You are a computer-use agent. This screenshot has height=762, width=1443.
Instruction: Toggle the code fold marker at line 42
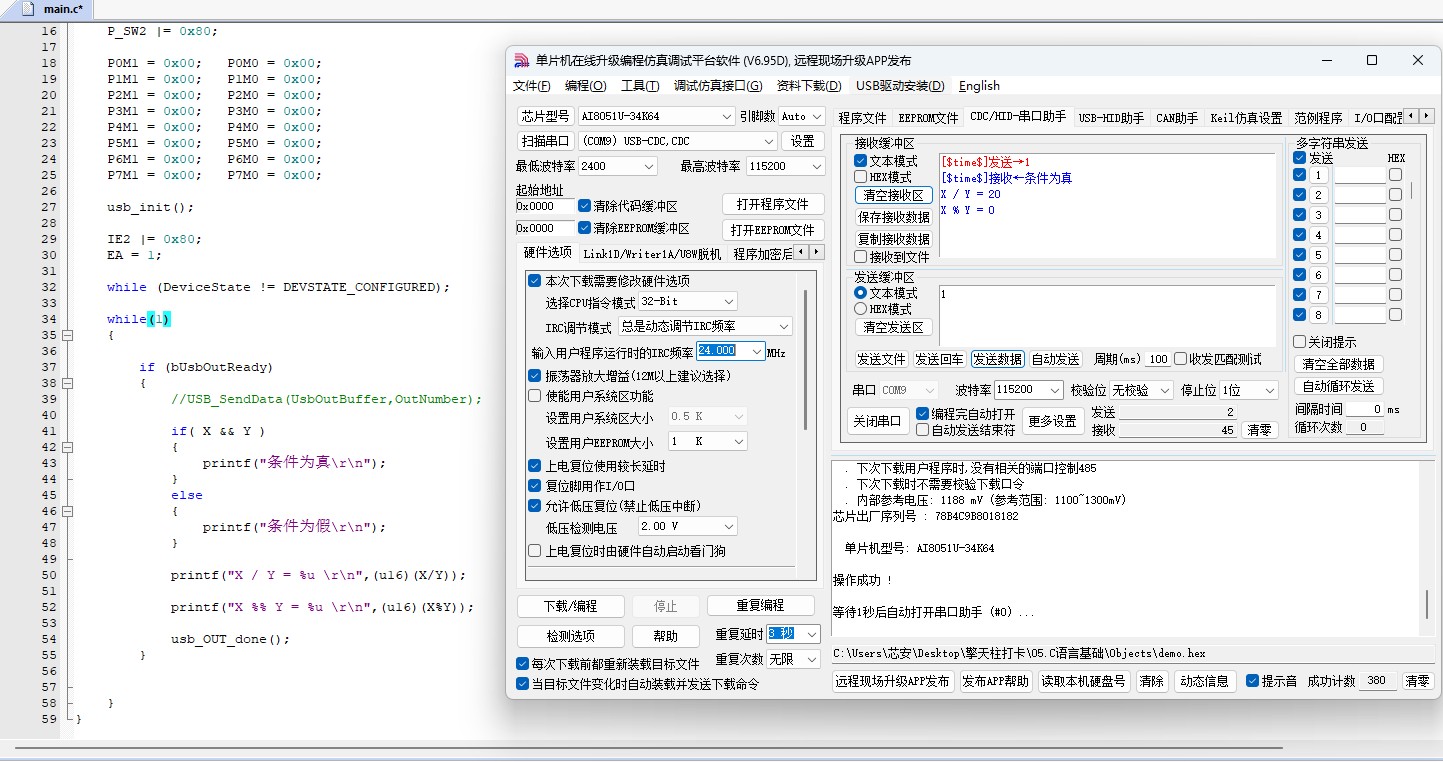coord(69,447)
